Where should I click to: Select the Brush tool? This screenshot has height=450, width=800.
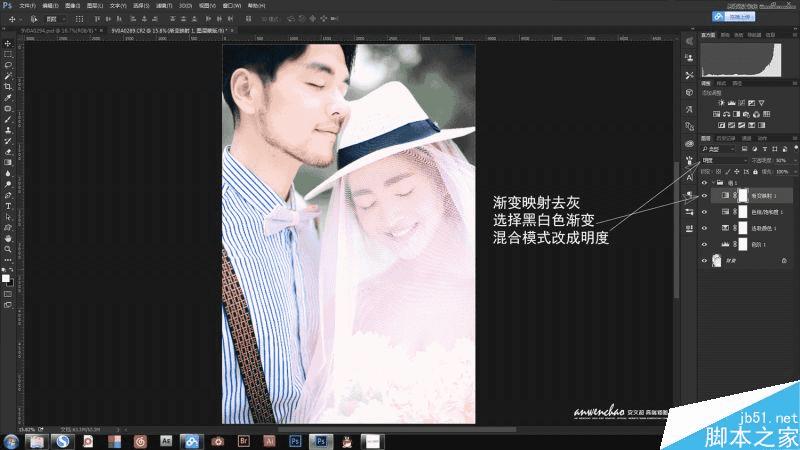(x=8, y=119)
